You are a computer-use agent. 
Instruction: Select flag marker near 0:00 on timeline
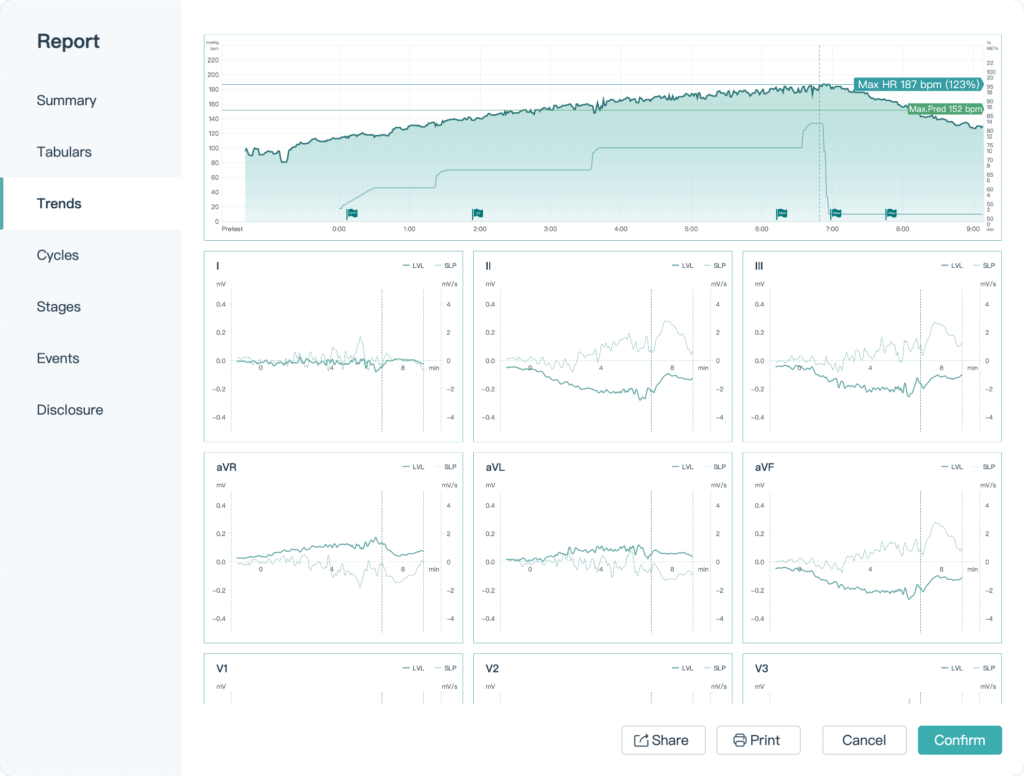click(352, 213)
